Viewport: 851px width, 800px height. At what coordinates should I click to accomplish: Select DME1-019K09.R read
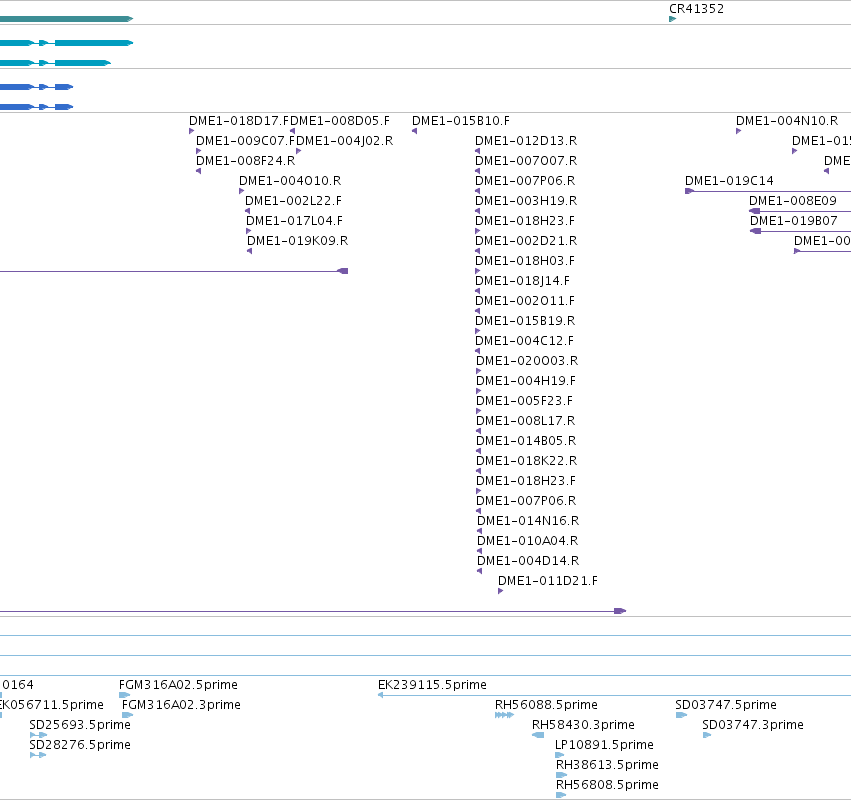click(x=297, y=241)
